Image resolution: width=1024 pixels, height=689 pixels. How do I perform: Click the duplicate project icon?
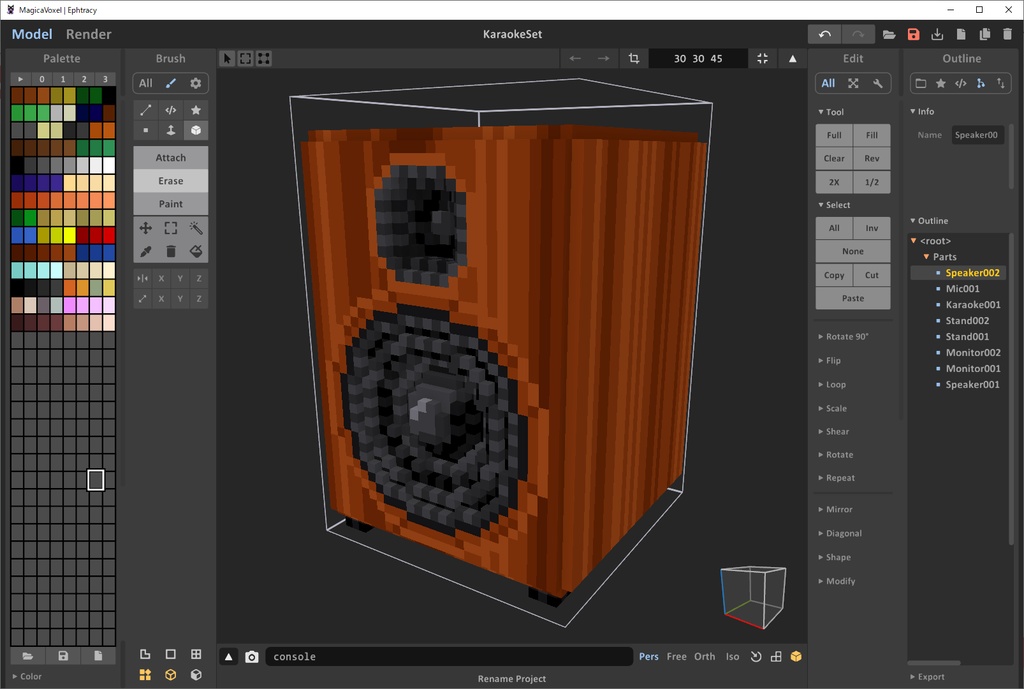coord(984,35)
